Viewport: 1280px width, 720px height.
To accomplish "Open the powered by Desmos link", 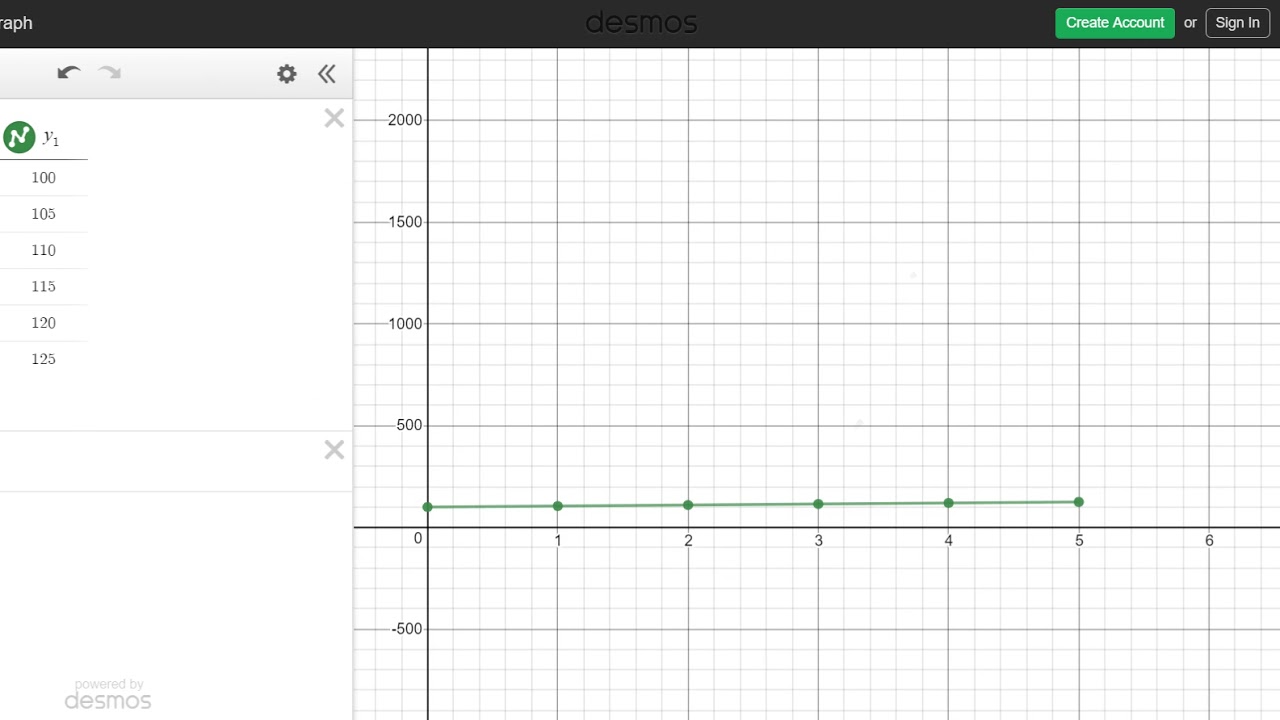I will (x=108, y=695).
